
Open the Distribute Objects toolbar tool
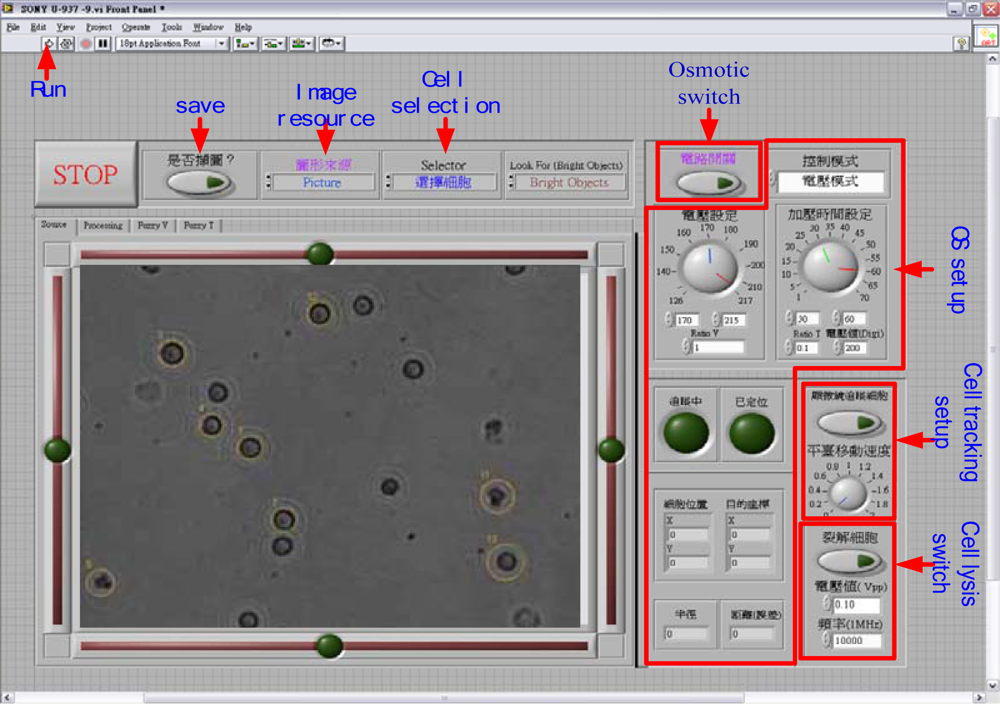click(x=273, y=44)
